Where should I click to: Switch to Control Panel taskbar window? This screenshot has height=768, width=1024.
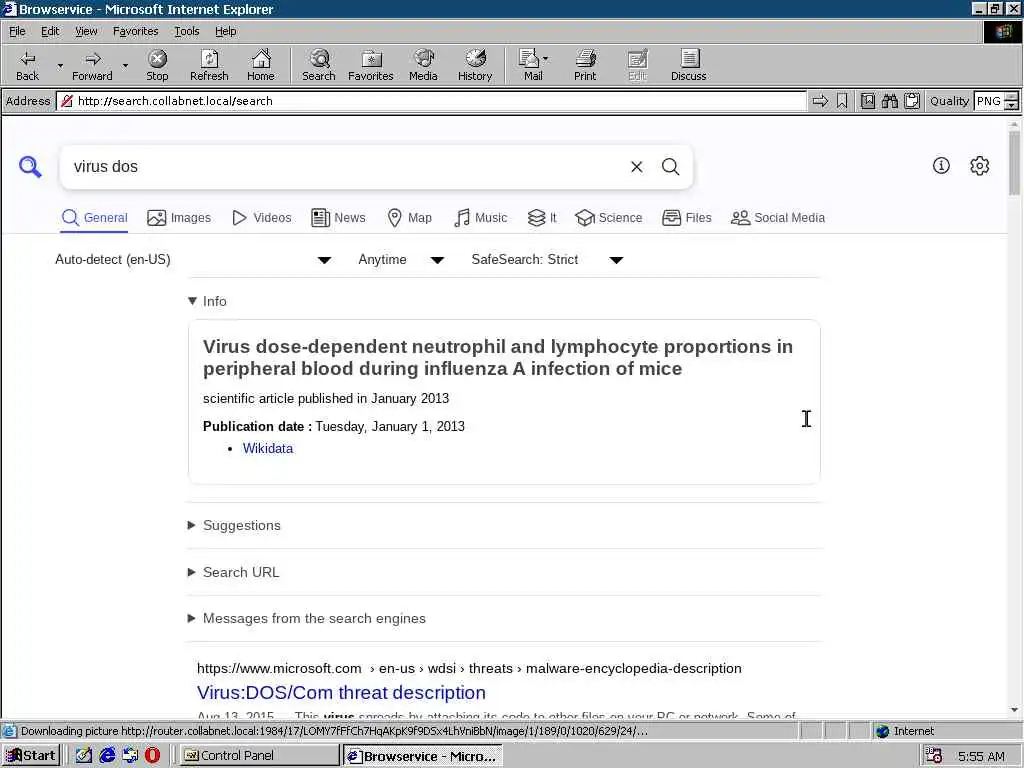pos(259,756)
